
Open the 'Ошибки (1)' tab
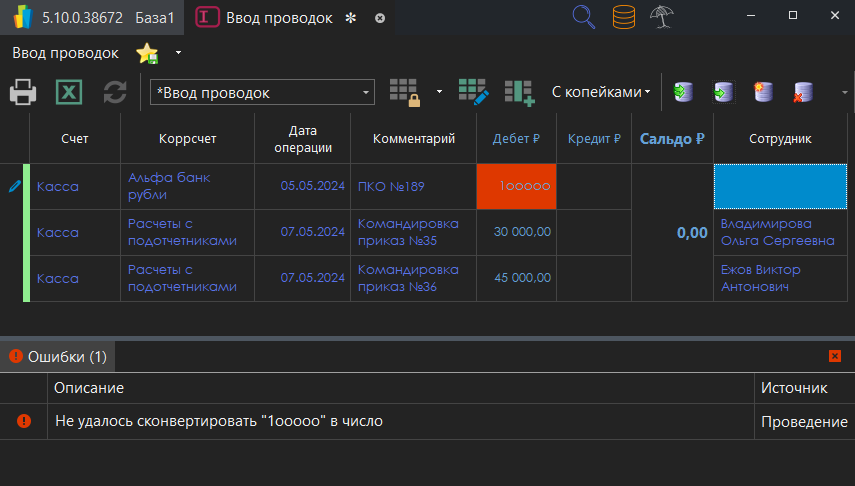58,357
